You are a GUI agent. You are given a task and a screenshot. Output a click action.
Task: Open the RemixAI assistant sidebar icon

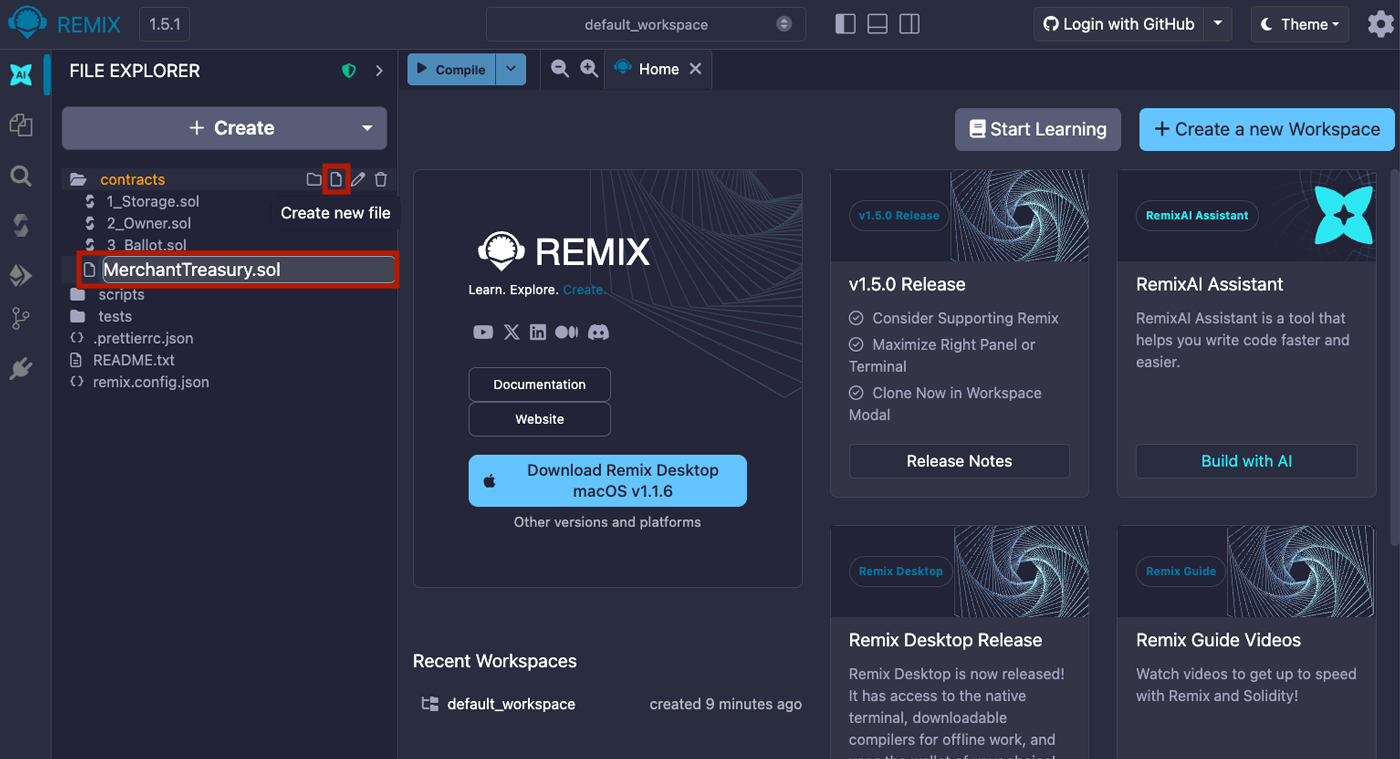(21, 74)
